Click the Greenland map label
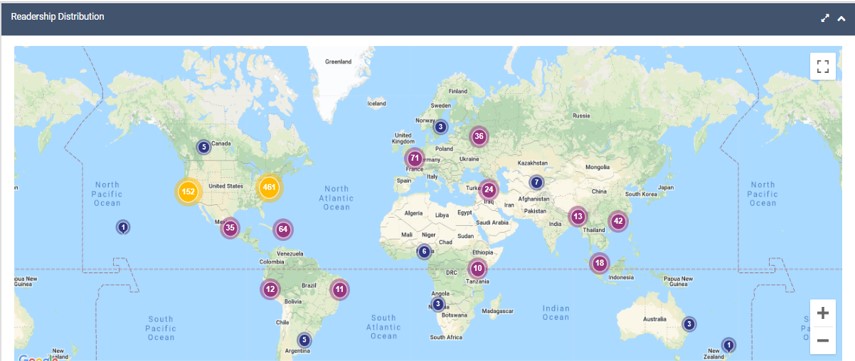855x361 pixels. [338, 62]
